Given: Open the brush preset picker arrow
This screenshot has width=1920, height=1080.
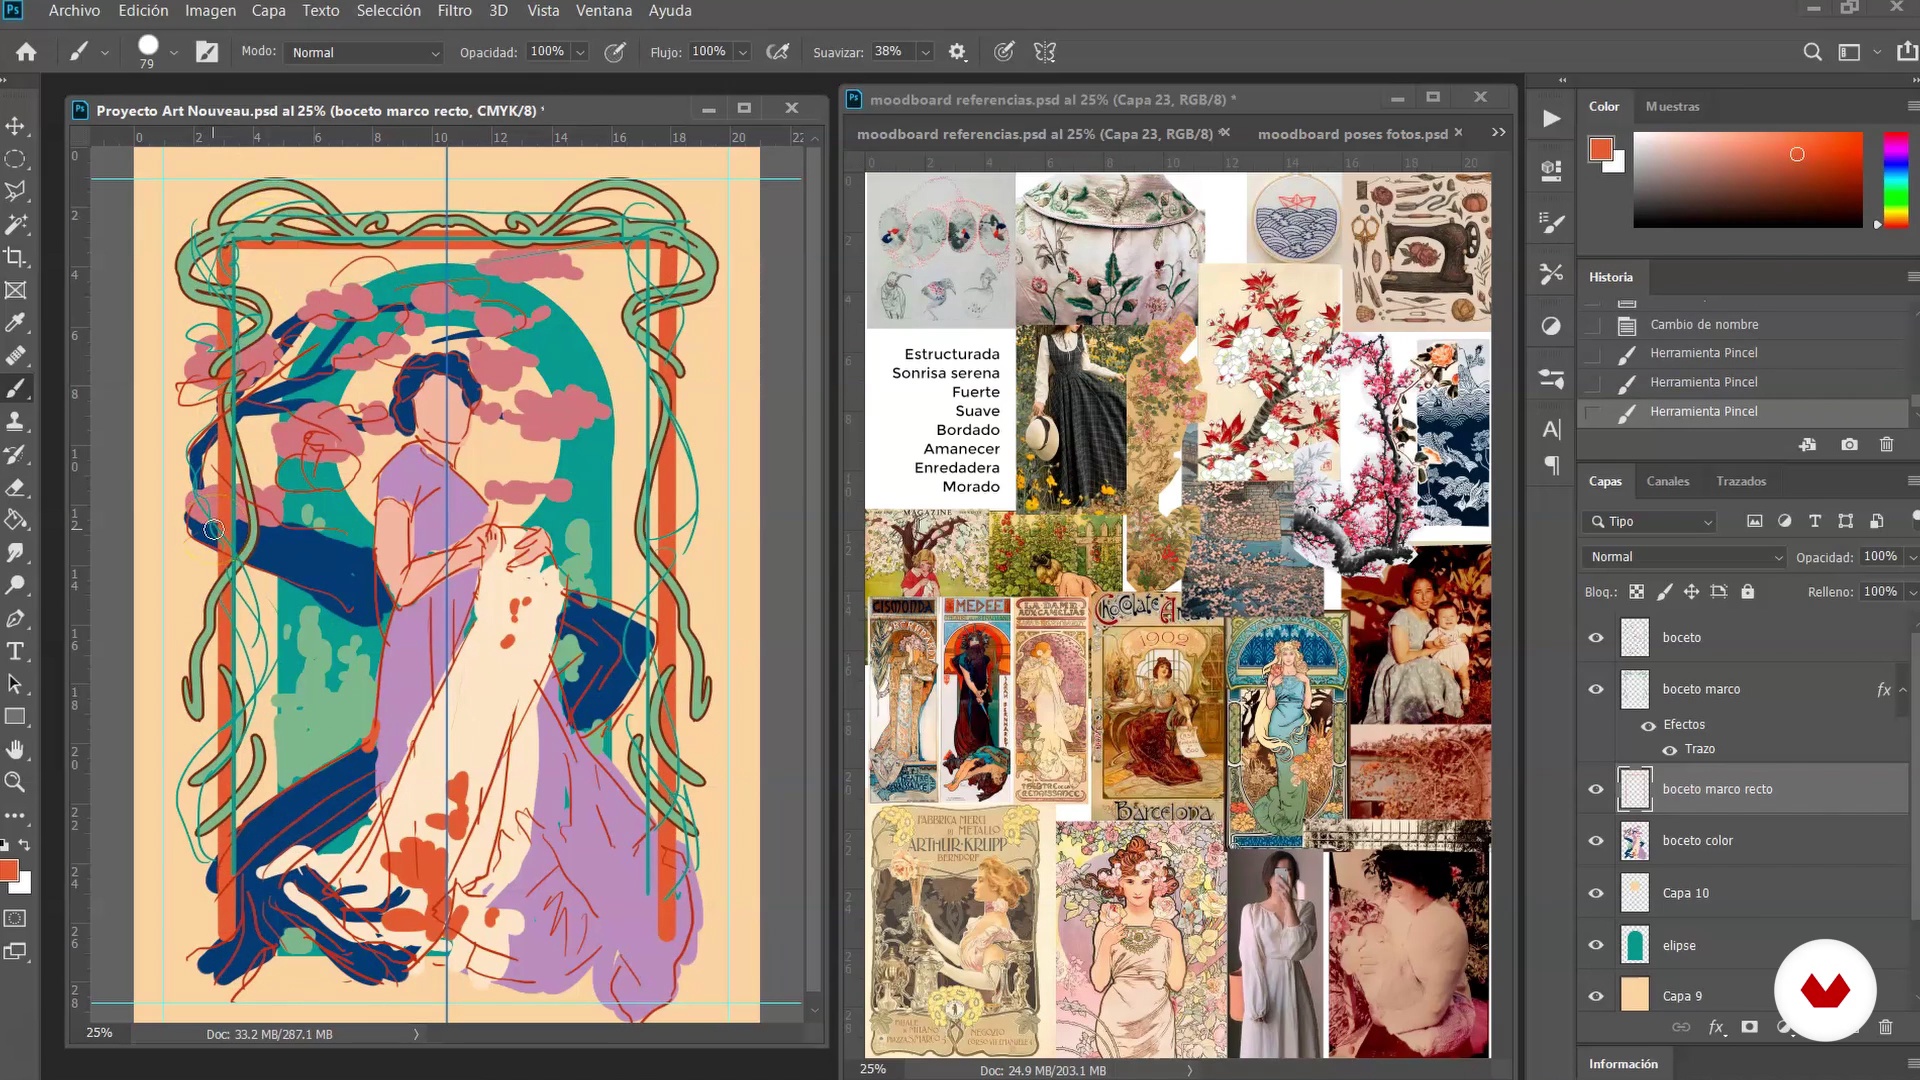Looking at the screenshot, I should click(x=174, y=53).
